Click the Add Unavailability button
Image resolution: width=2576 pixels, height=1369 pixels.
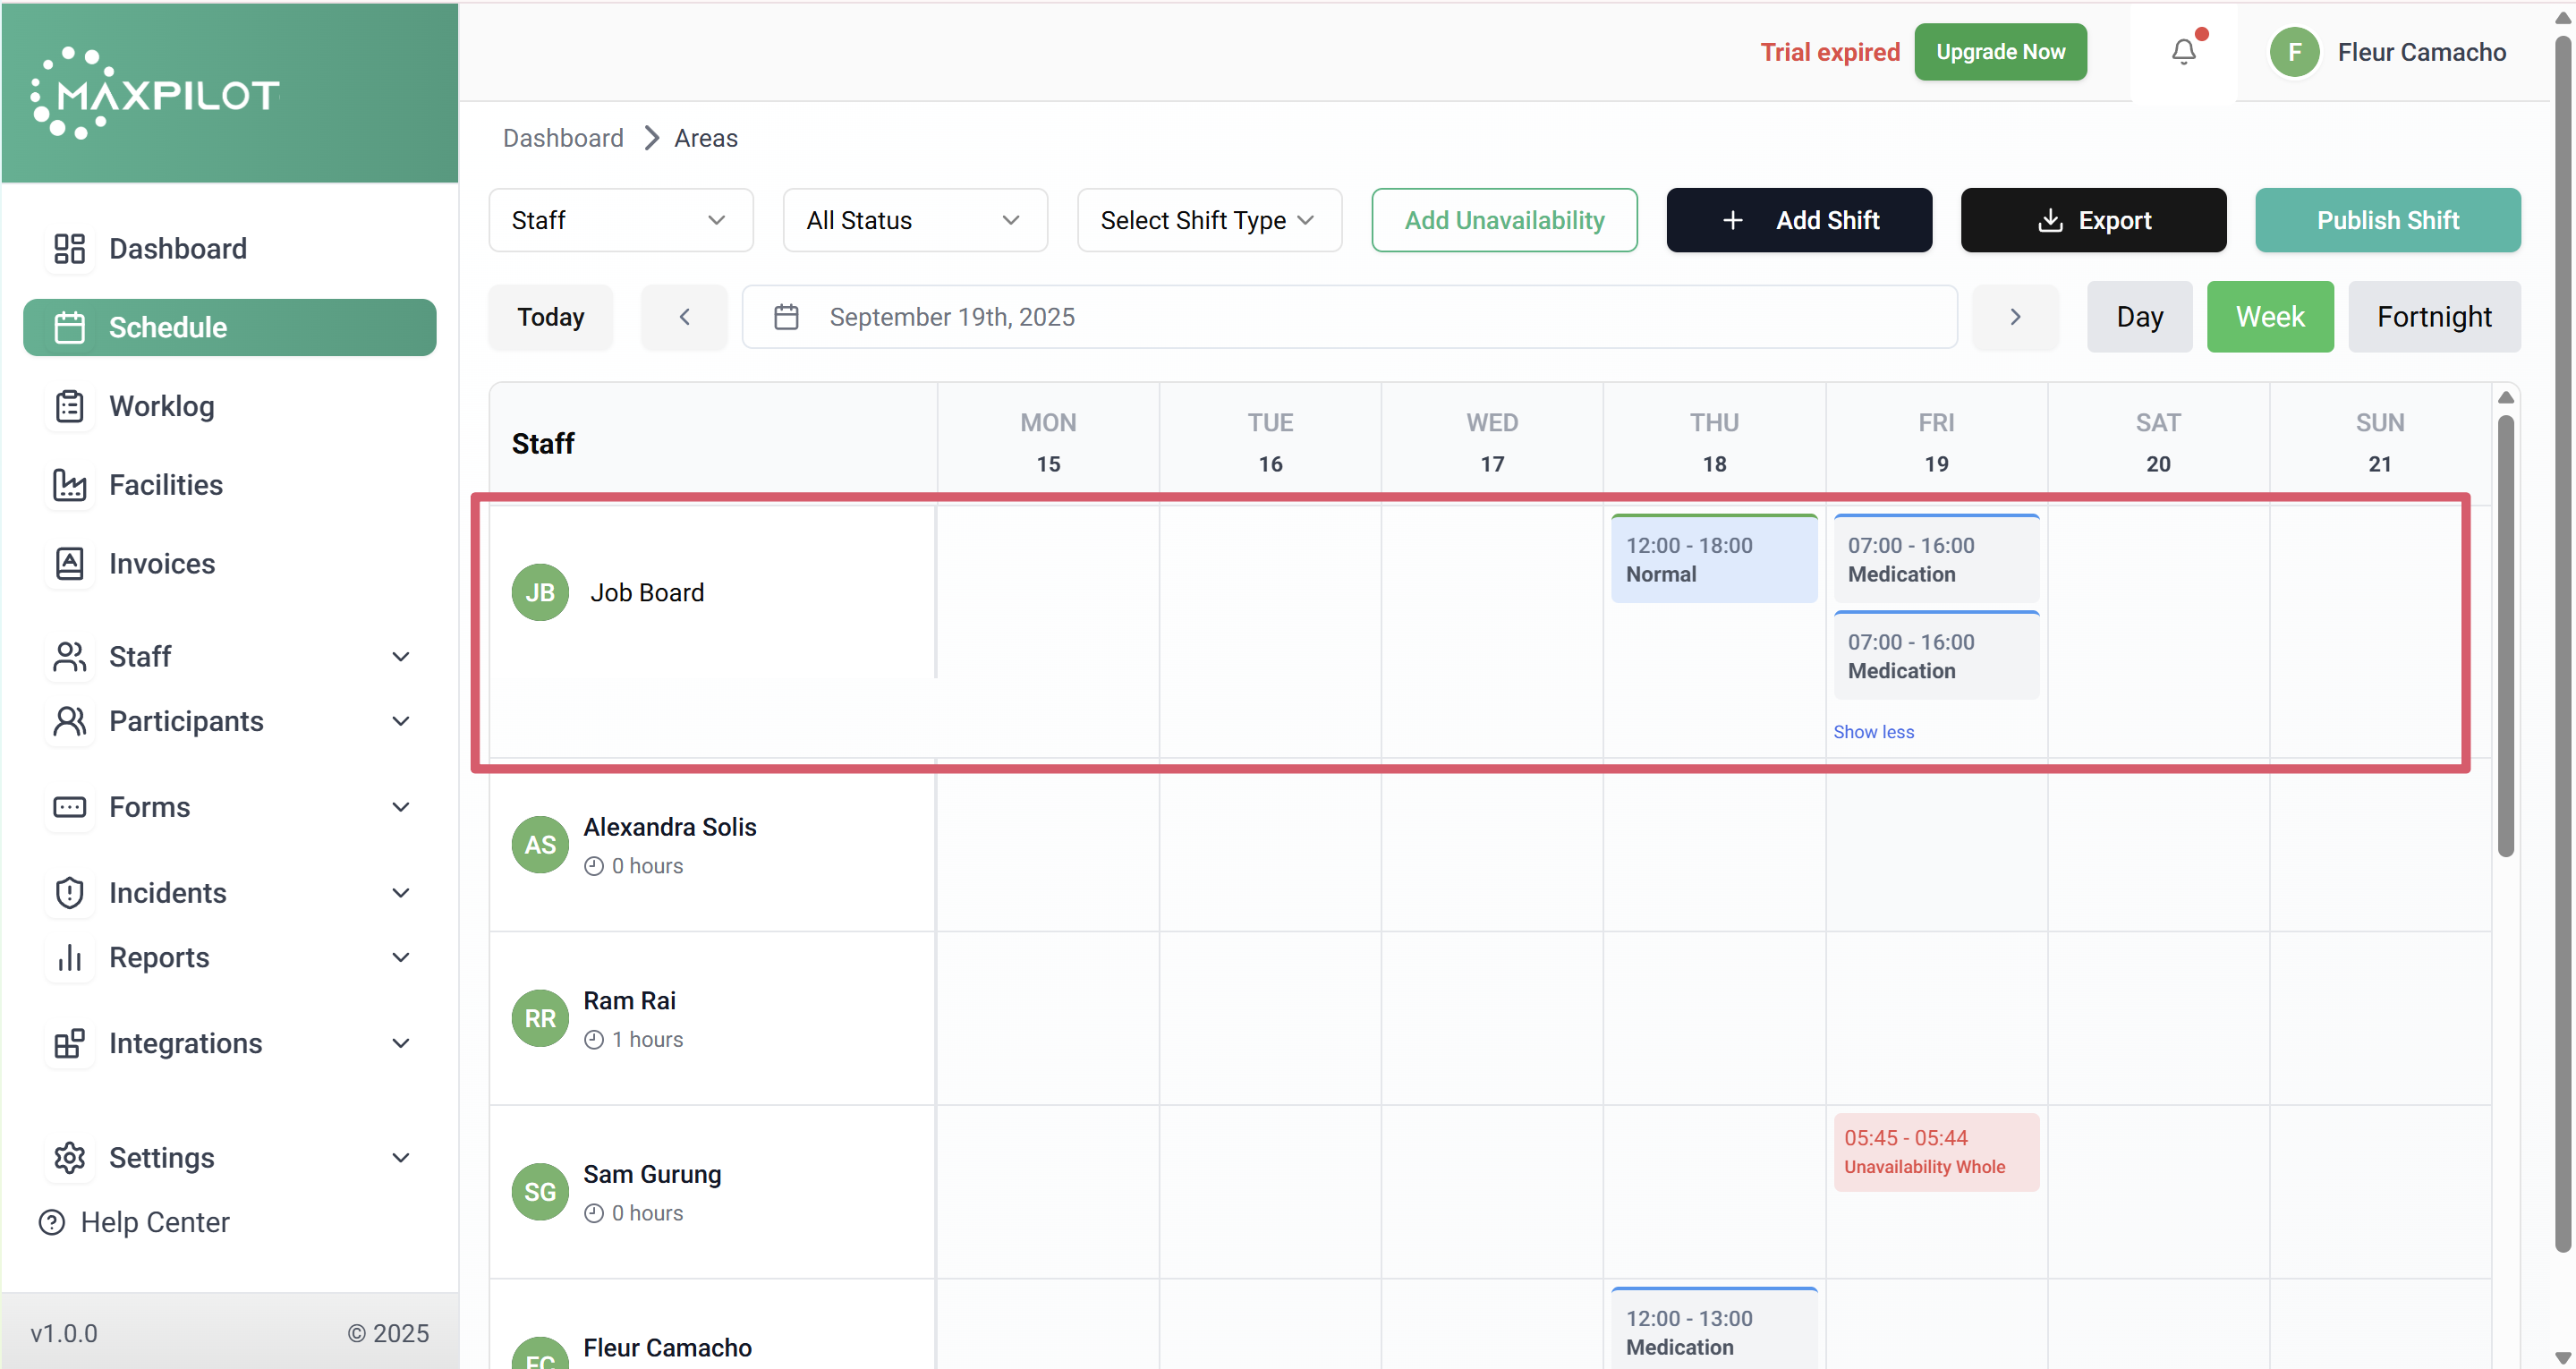pyautogui.click(x=1503, y=220)
